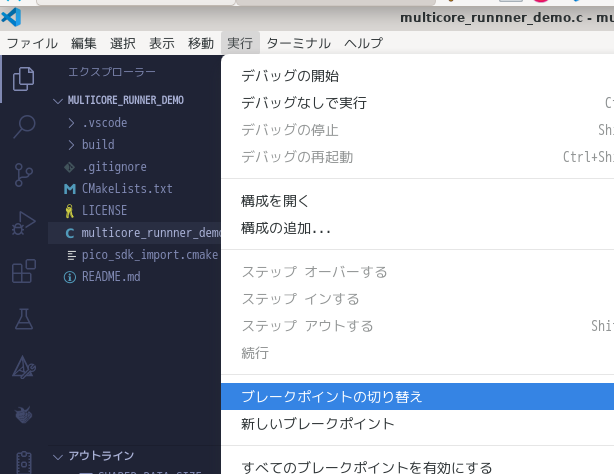Image resolution: width=614 pixels, height=474 pixels.
Task: Open the Search view icon
Action: [x=23, y=127]
